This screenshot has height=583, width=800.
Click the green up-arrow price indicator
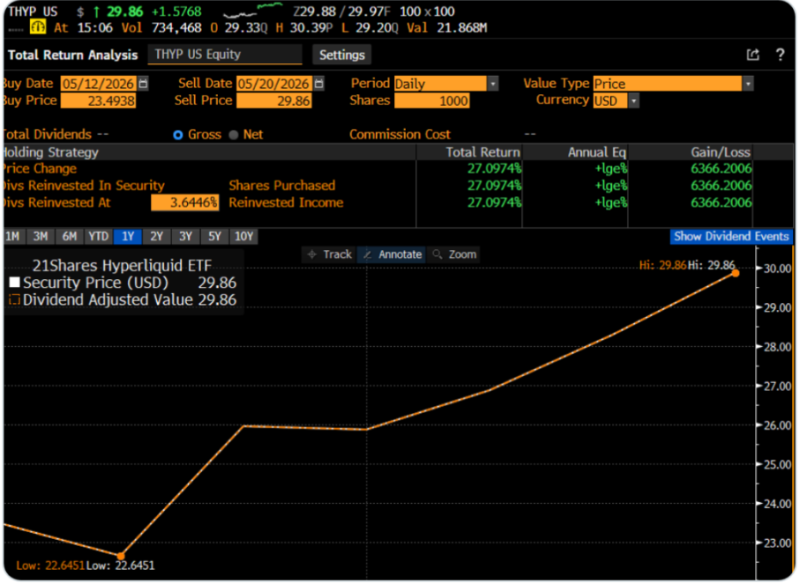(96, 11)
